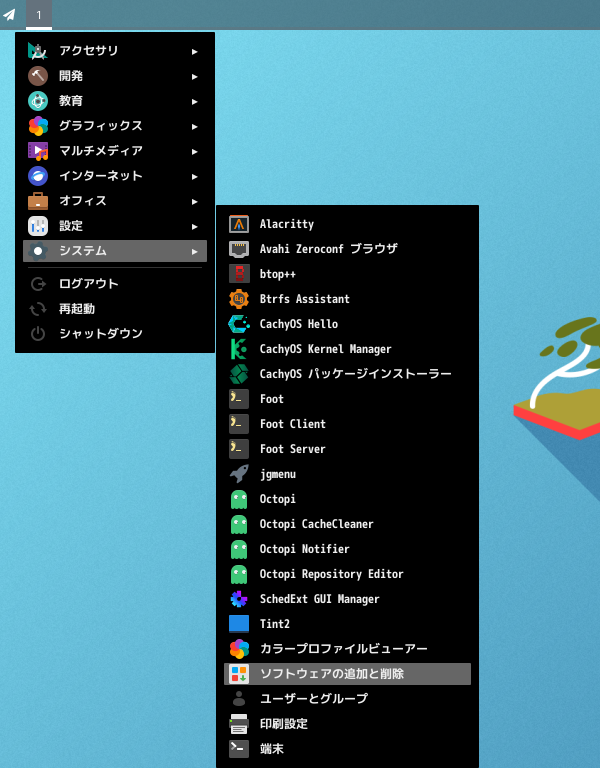Click the CachyOS Kernel Manager icon

tap(239, 349)
